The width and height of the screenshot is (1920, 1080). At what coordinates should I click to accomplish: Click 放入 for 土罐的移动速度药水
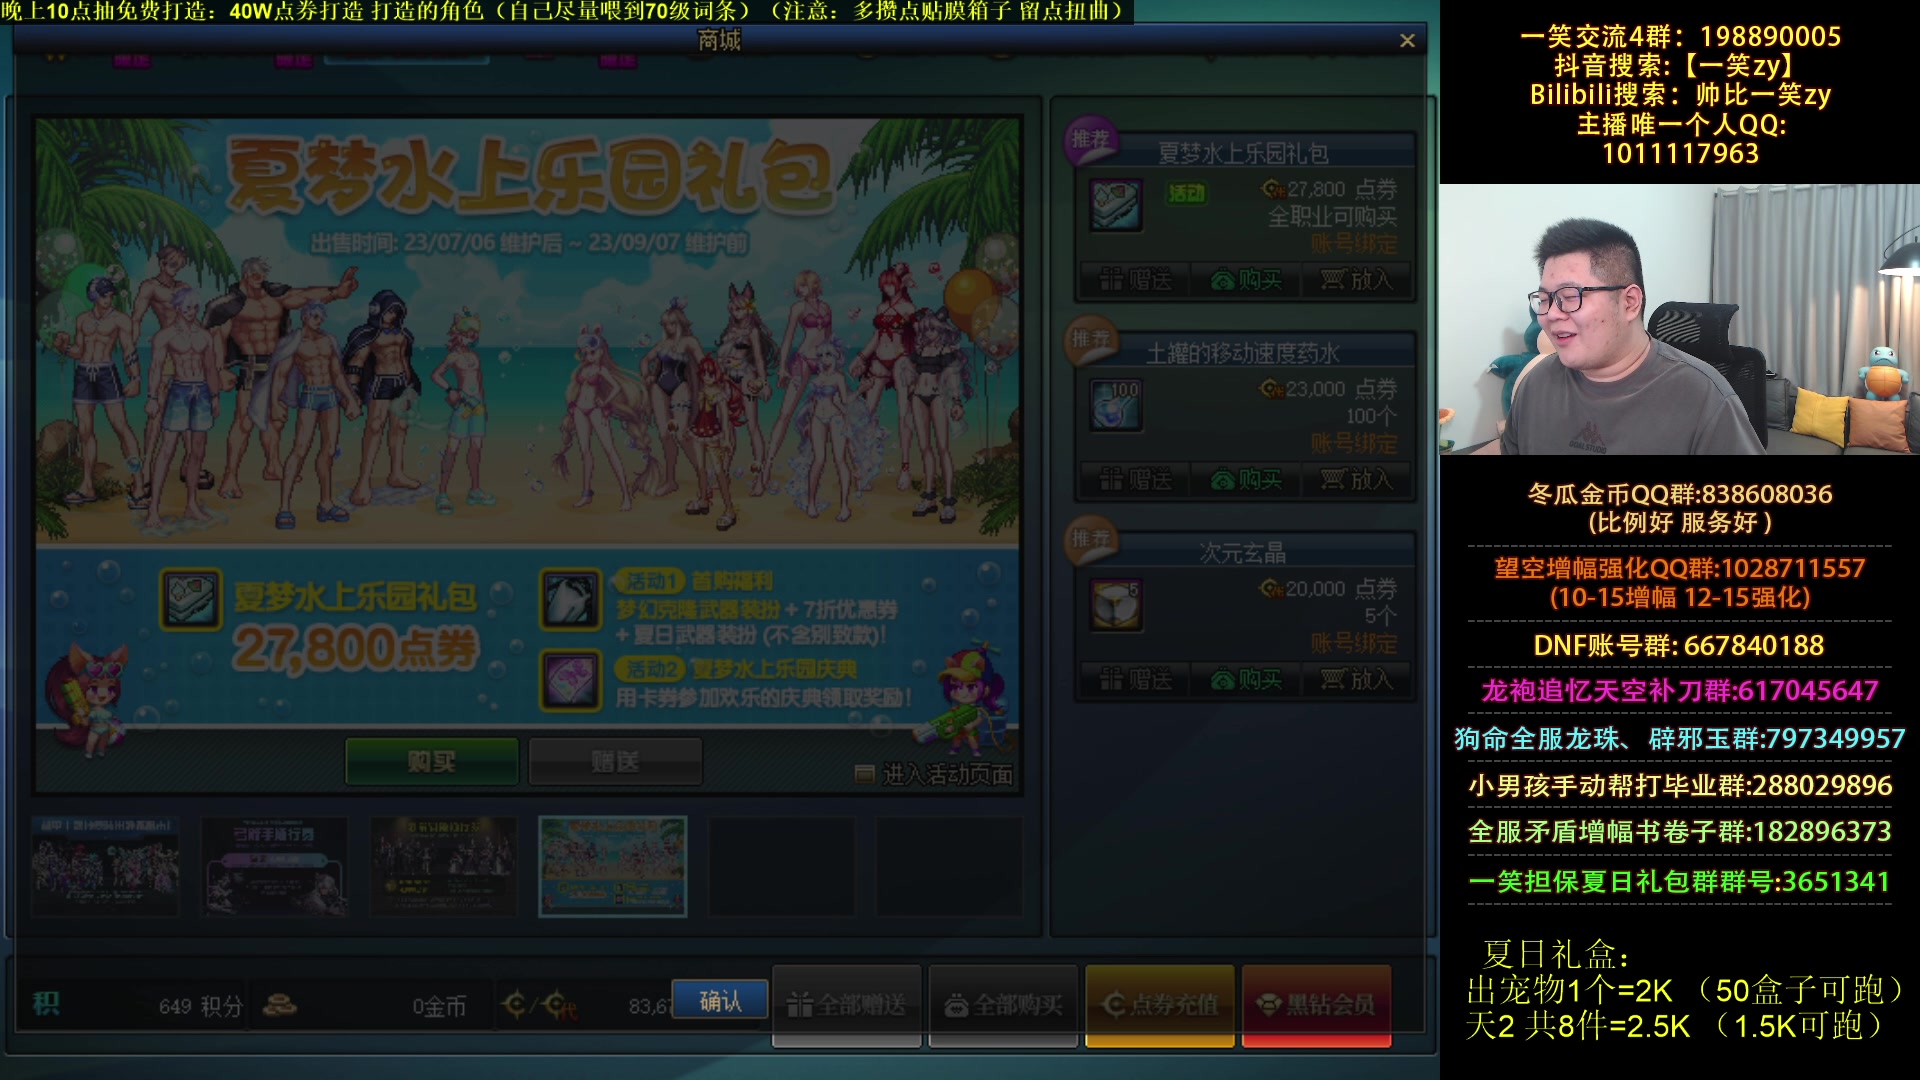click(1356, 480)
